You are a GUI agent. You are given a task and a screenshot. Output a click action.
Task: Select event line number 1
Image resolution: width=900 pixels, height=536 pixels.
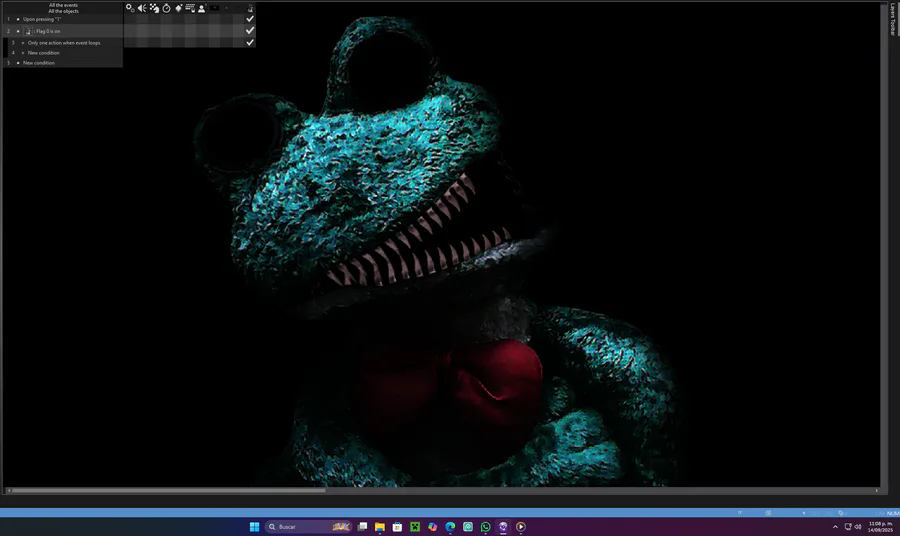pos(8,19)
